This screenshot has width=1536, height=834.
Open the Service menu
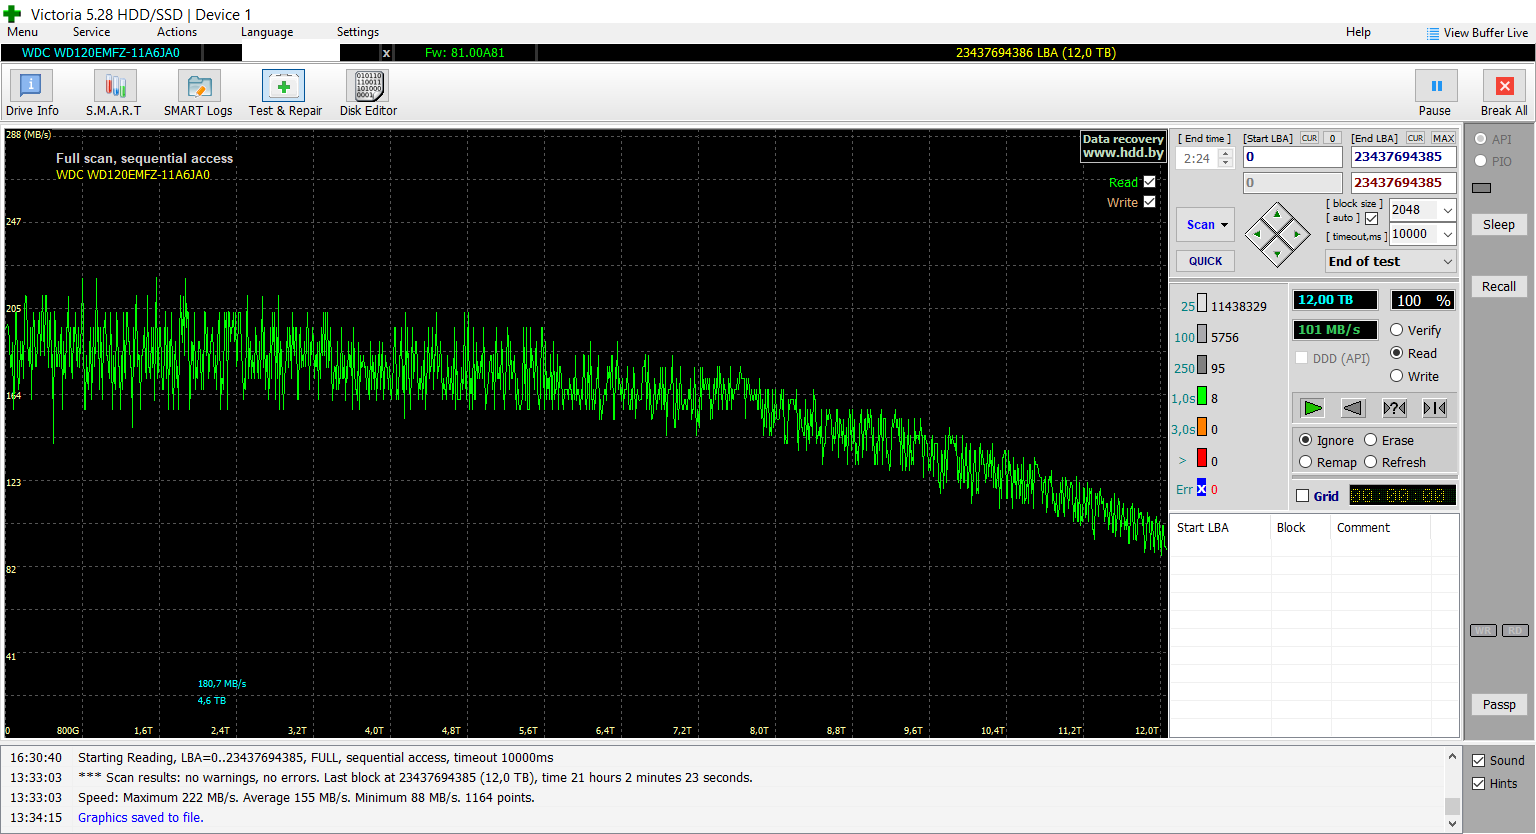(x=92, y=32)
